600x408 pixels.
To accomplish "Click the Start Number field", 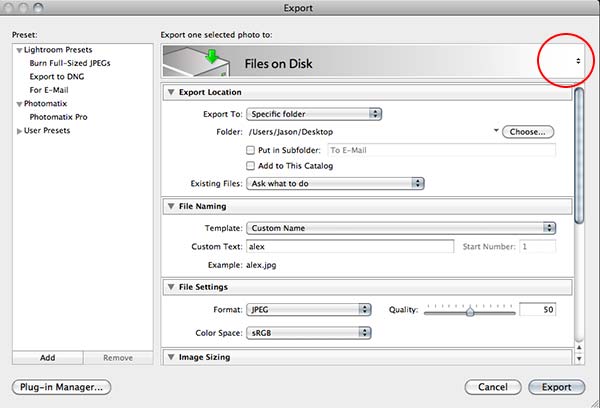I will pos(538,246).
